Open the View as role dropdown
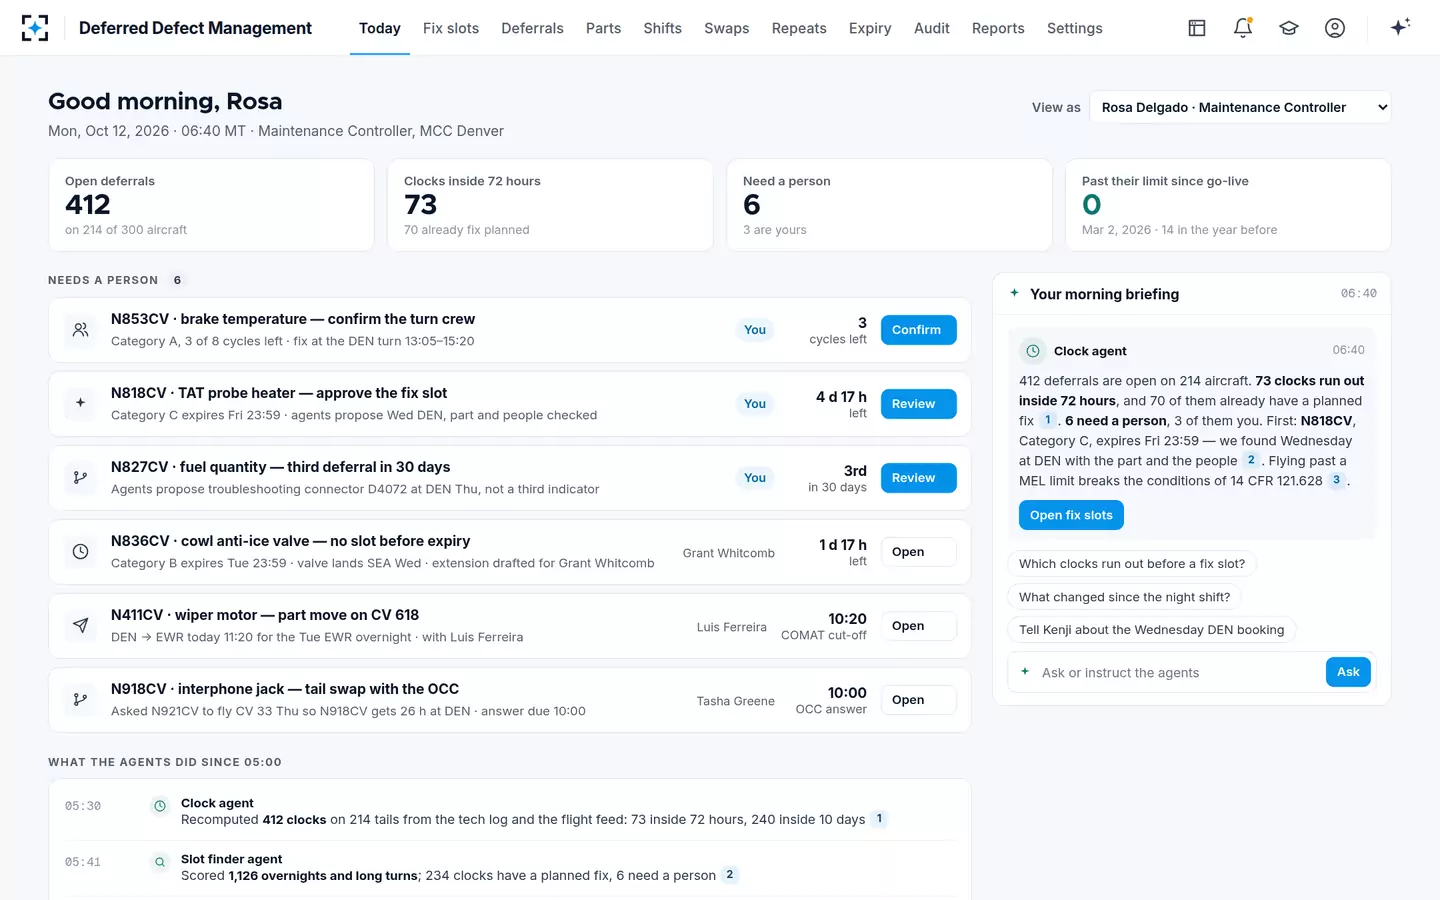Screen dimensions: 1440x900 (x=1240, y=108)
